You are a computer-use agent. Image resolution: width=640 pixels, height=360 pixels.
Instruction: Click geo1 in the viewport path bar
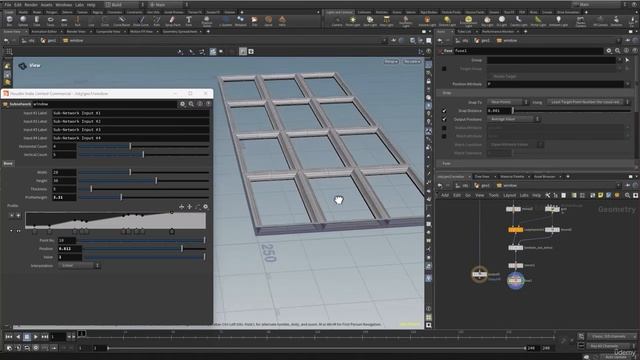[x=49, y=40]
